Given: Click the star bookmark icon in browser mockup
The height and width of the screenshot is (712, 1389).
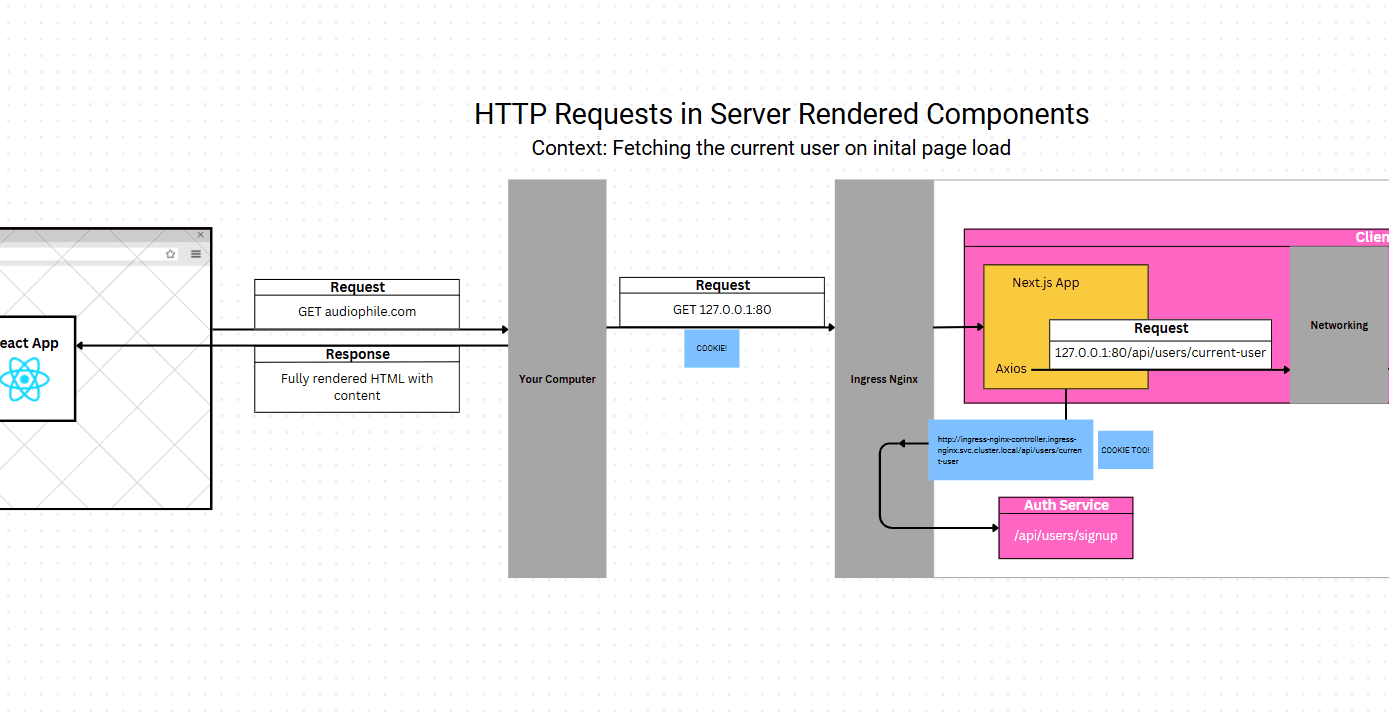Looking at the screenshot, I should [x=171, y=254].
